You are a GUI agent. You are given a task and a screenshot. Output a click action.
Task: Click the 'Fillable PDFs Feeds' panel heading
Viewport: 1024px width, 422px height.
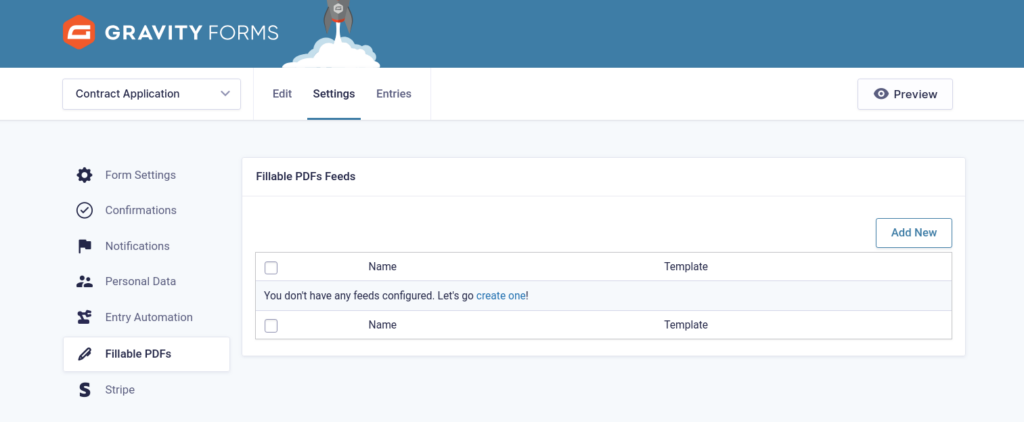click(306, 176)
